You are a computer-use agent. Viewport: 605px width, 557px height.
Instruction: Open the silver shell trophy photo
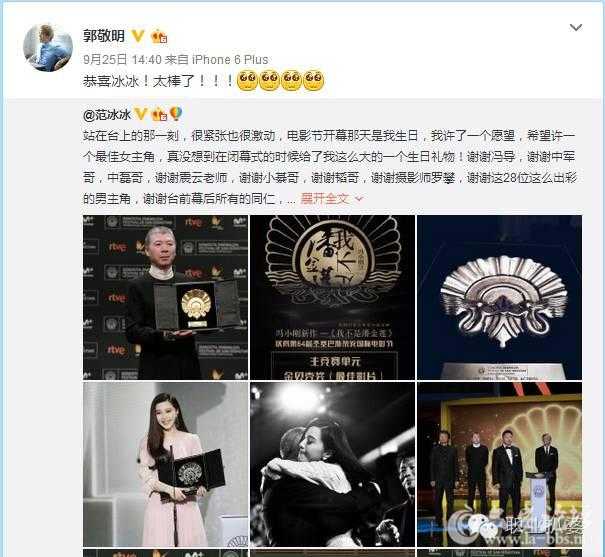[499, 297]
